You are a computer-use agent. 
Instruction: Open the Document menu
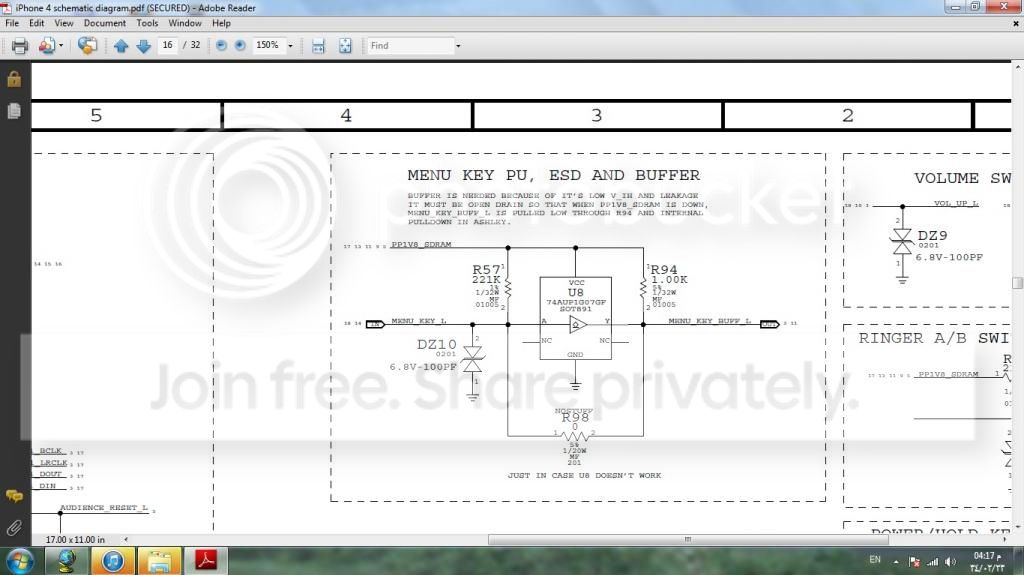click(104, 23)
